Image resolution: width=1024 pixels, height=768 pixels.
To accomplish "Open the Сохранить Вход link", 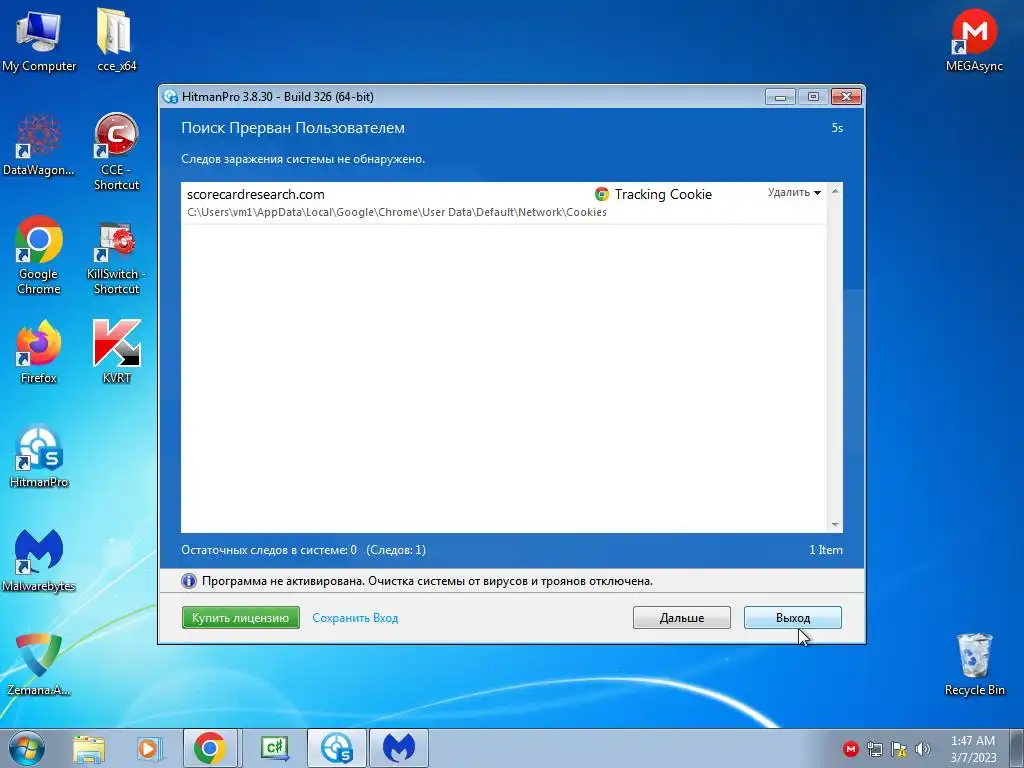I will [355, 618].
